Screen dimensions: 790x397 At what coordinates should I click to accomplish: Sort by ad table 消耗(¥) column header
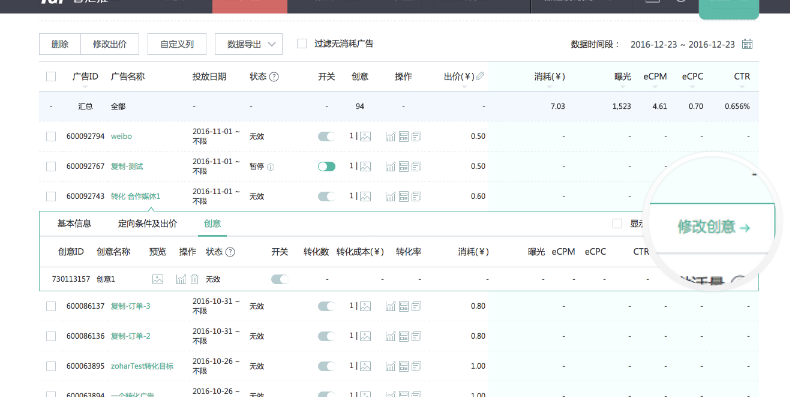pyautogui.click(x=550, y=77)
